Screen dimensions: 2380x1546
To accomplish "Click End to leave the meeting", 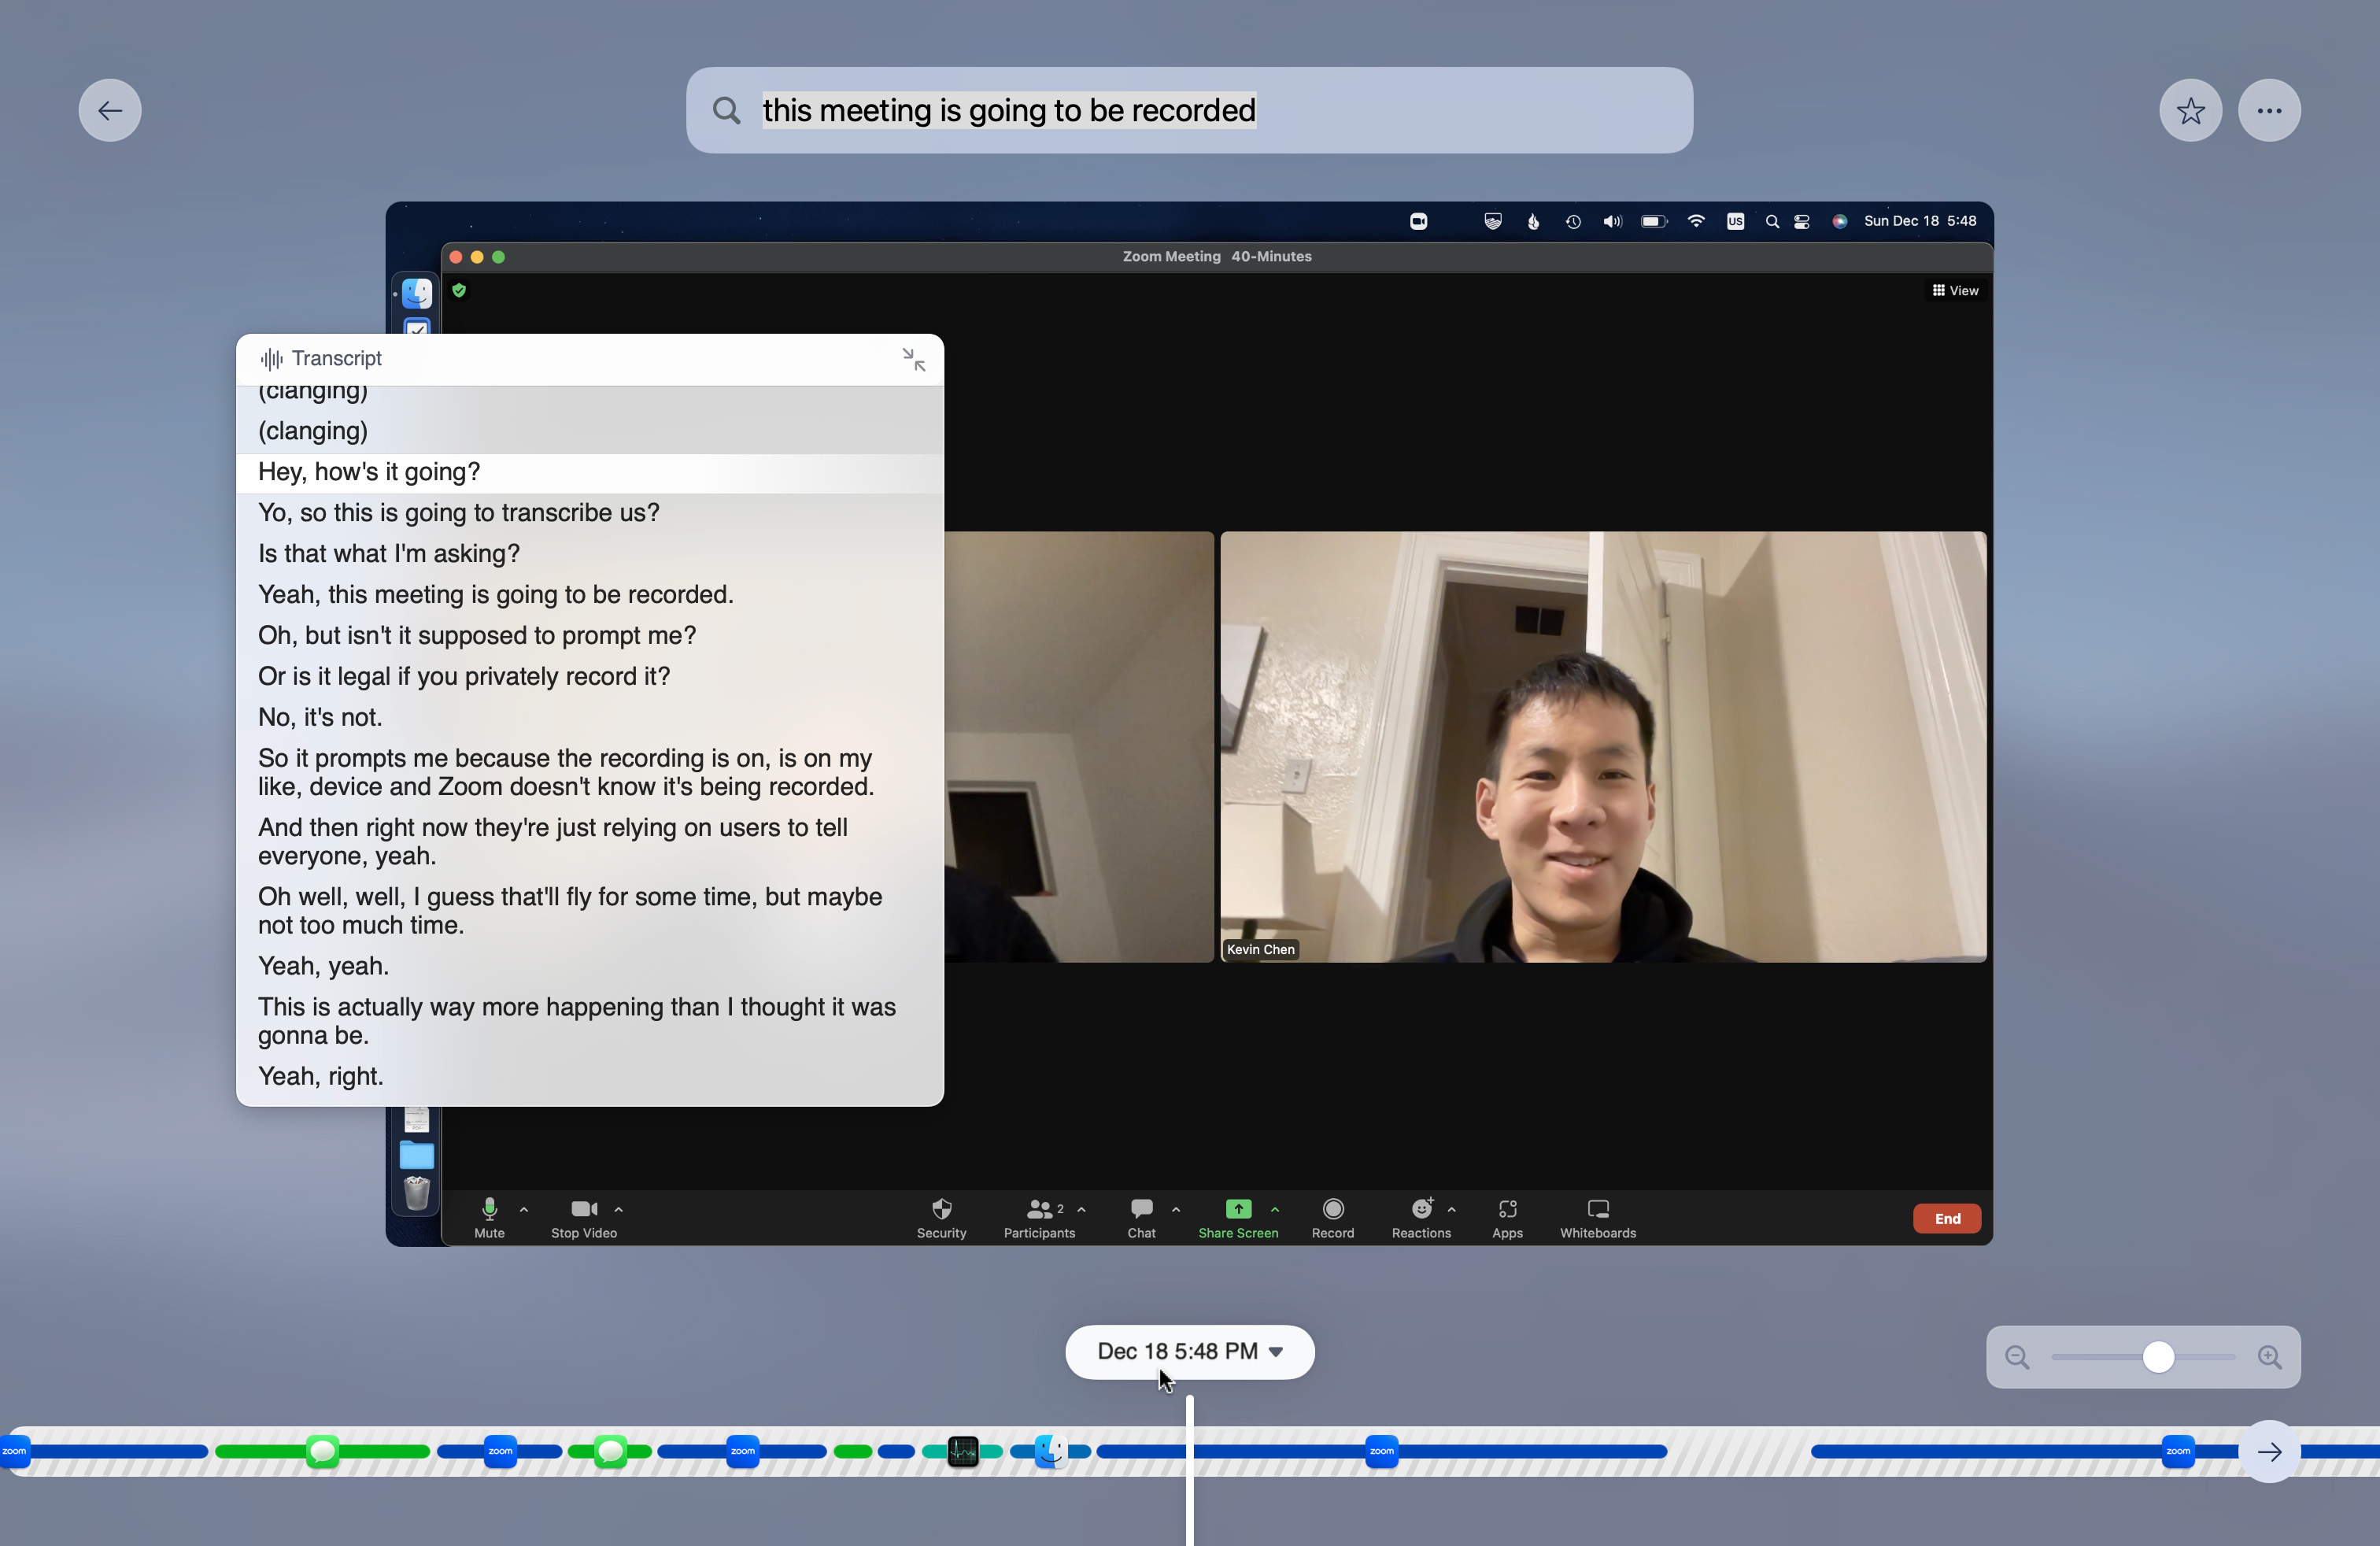I will coord(1946,1218).
